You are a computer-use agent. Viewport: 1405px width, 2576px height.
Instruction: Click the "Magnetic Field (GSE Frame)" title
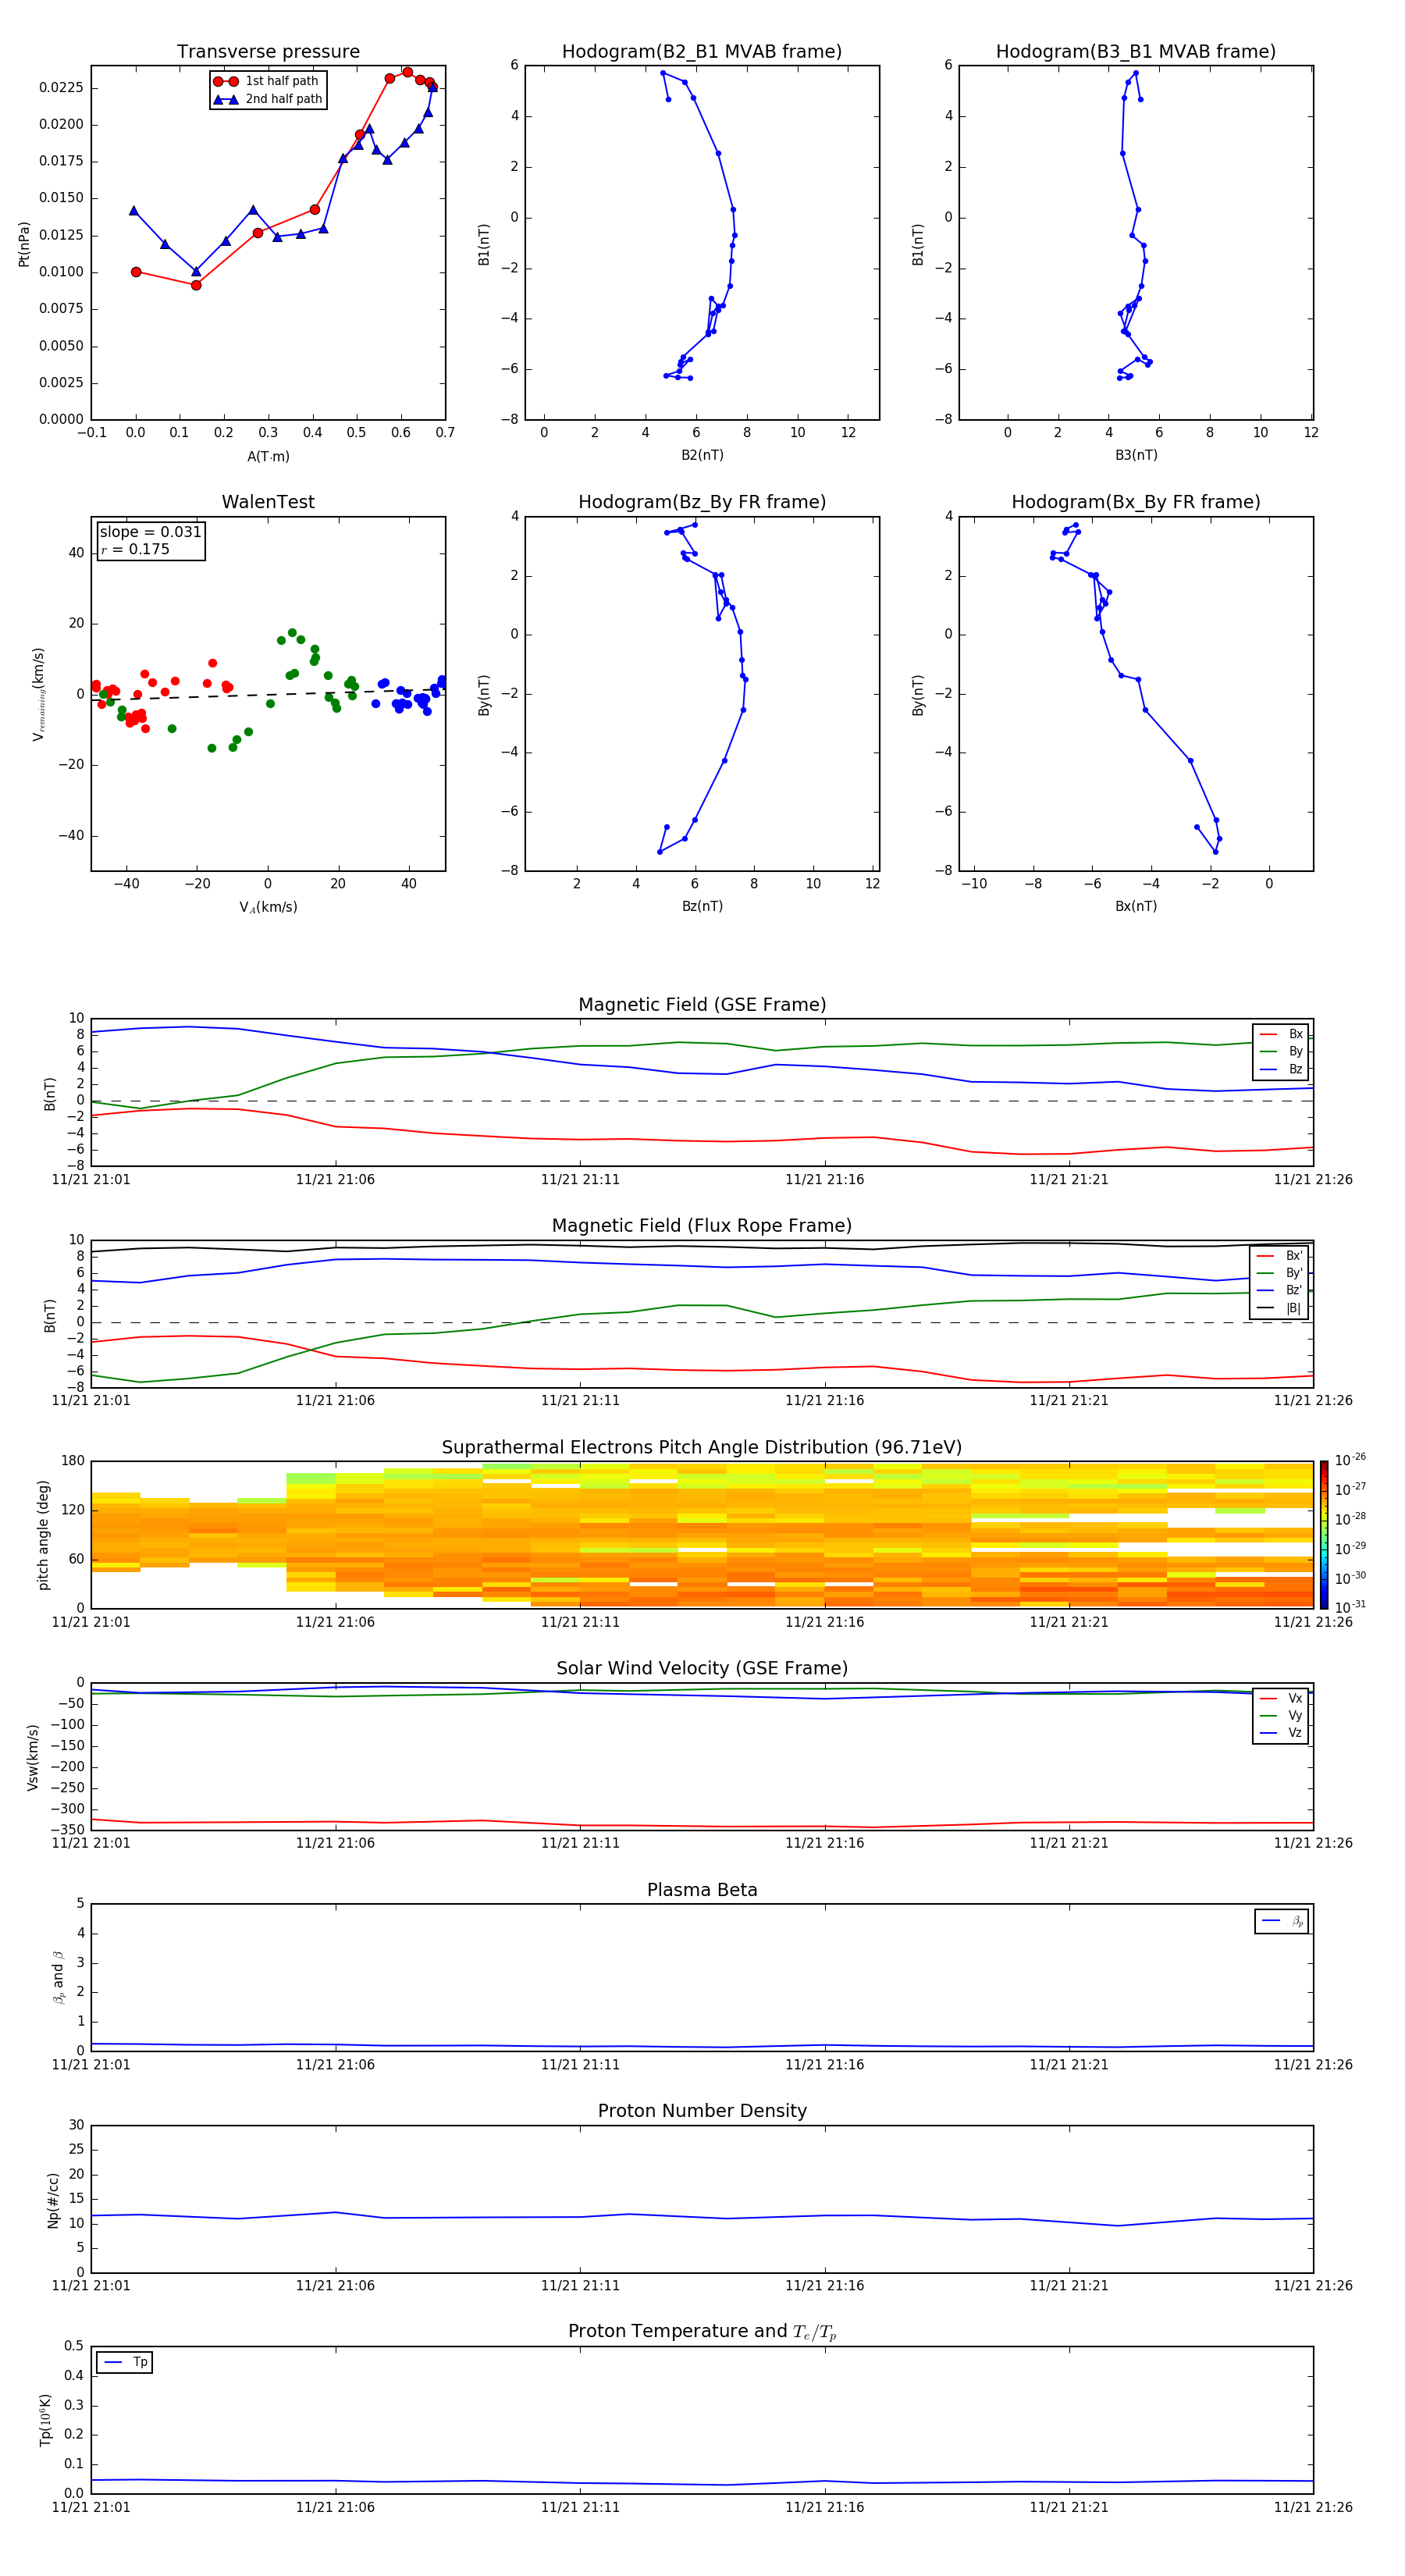pyautogui.click(x=702, y=1005)
